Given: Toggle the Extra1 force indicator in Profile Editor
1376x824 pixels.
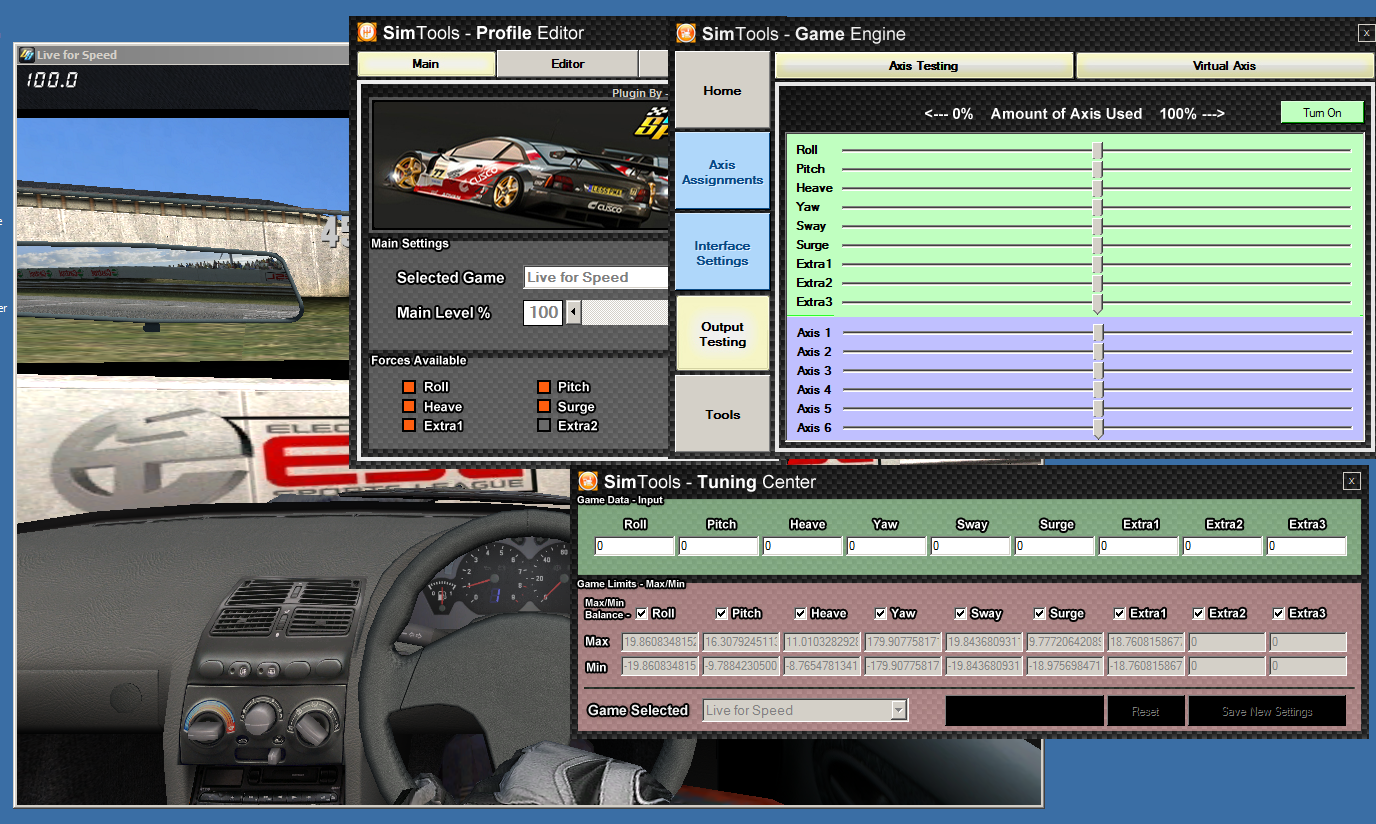Looking at the screenshot, I should click(x=408, y=425).
